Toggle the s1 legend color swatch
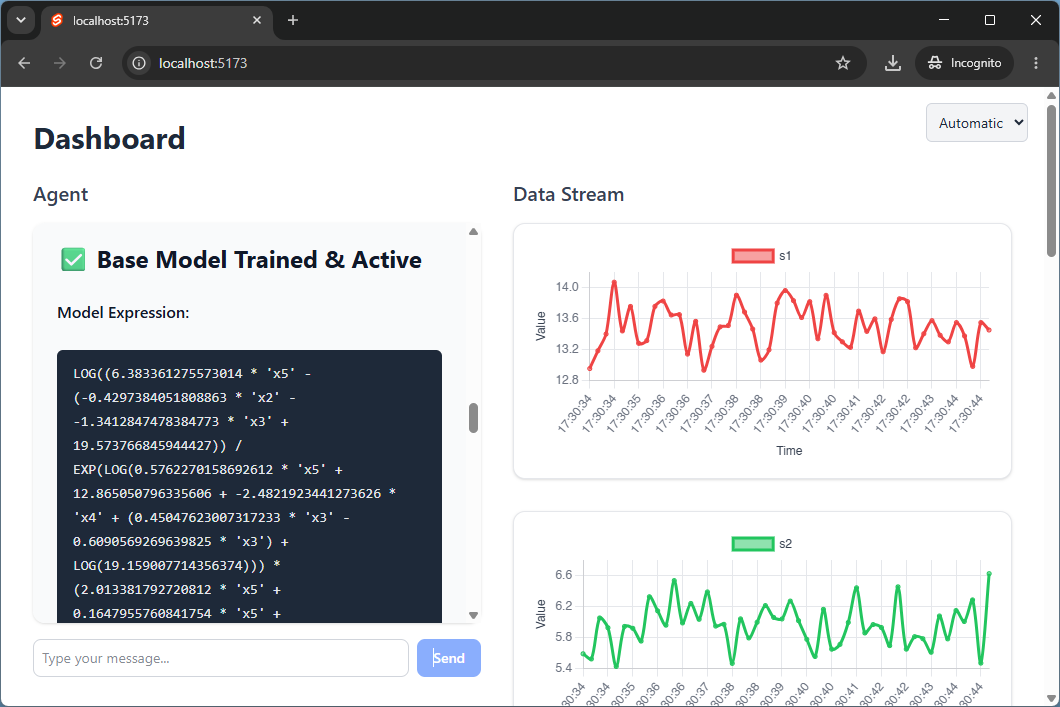The image size is (1060, 707). [x=753, y=256]
